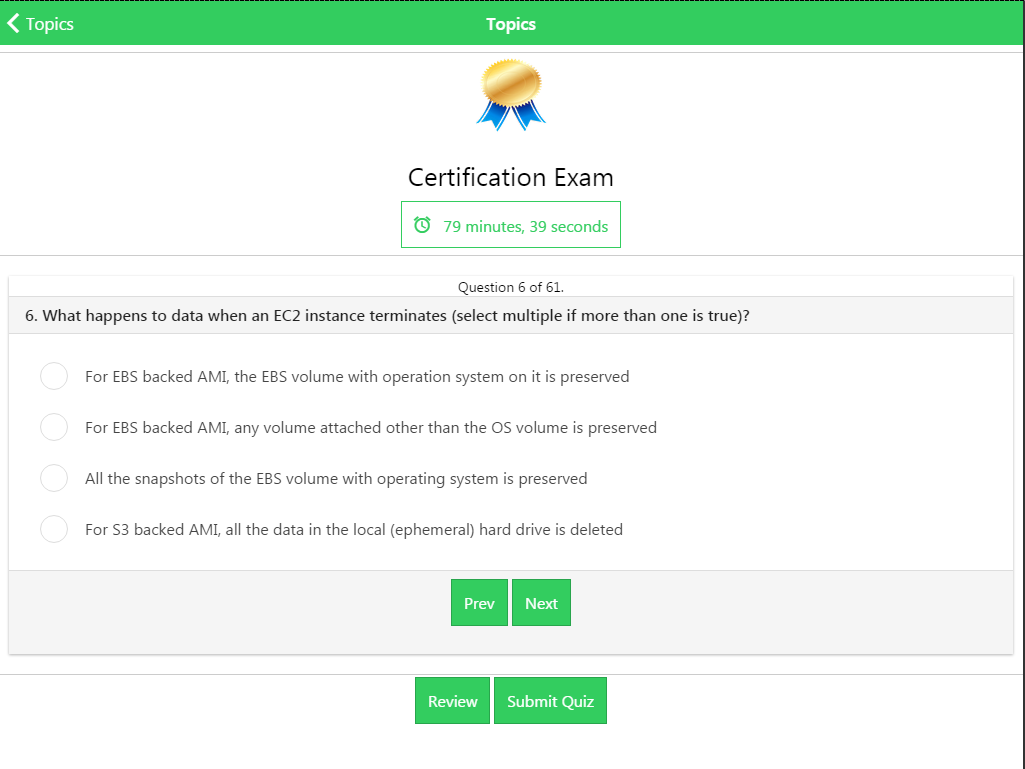
Task: Advance using the Next button
Action: point(541,603)
